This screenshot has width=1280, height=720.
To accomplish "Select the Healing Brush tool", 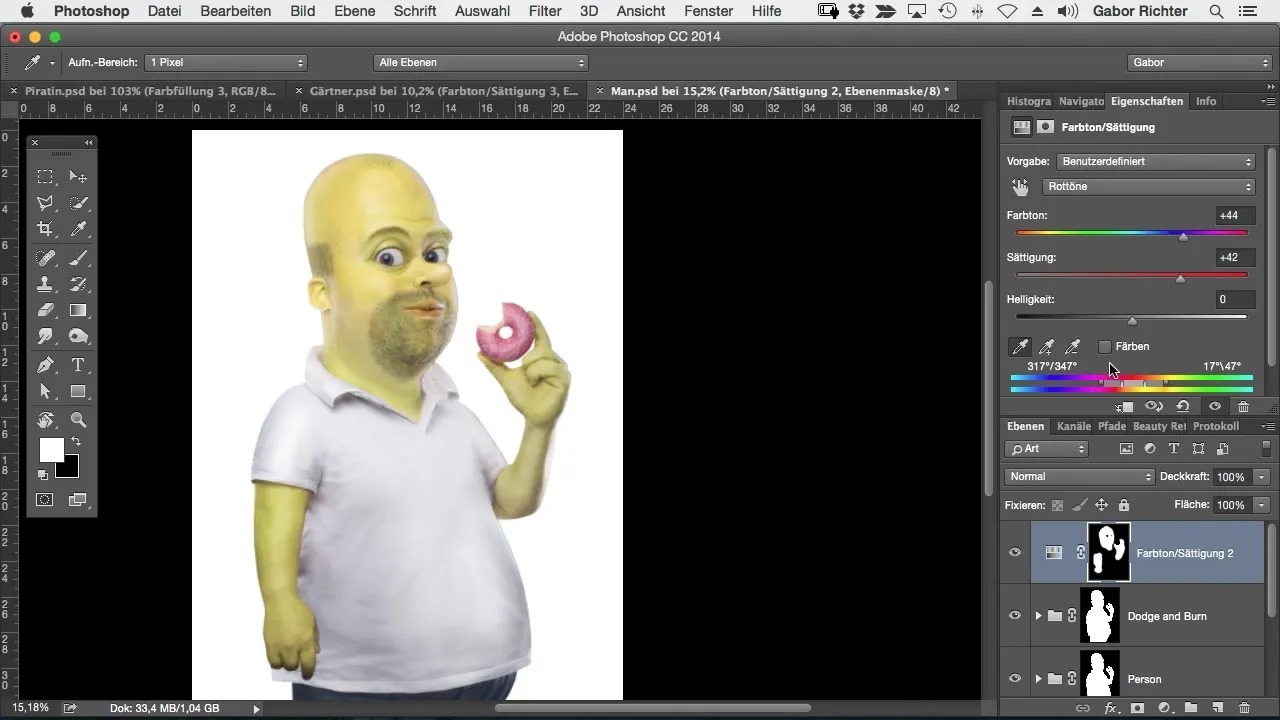I will 45,258.
